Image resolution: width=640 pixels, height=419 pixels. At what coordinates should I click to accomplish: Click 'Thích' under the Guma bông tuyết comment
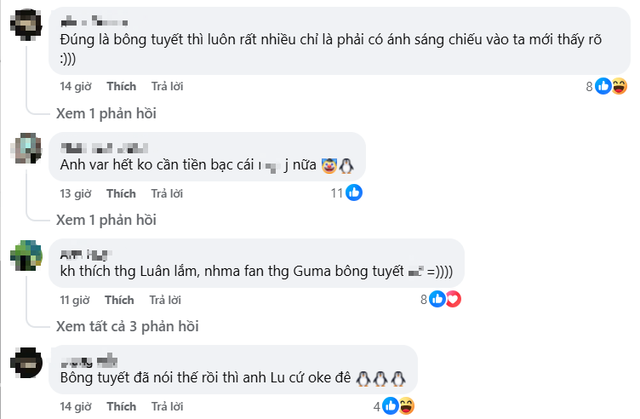click(x=119, y=300)
